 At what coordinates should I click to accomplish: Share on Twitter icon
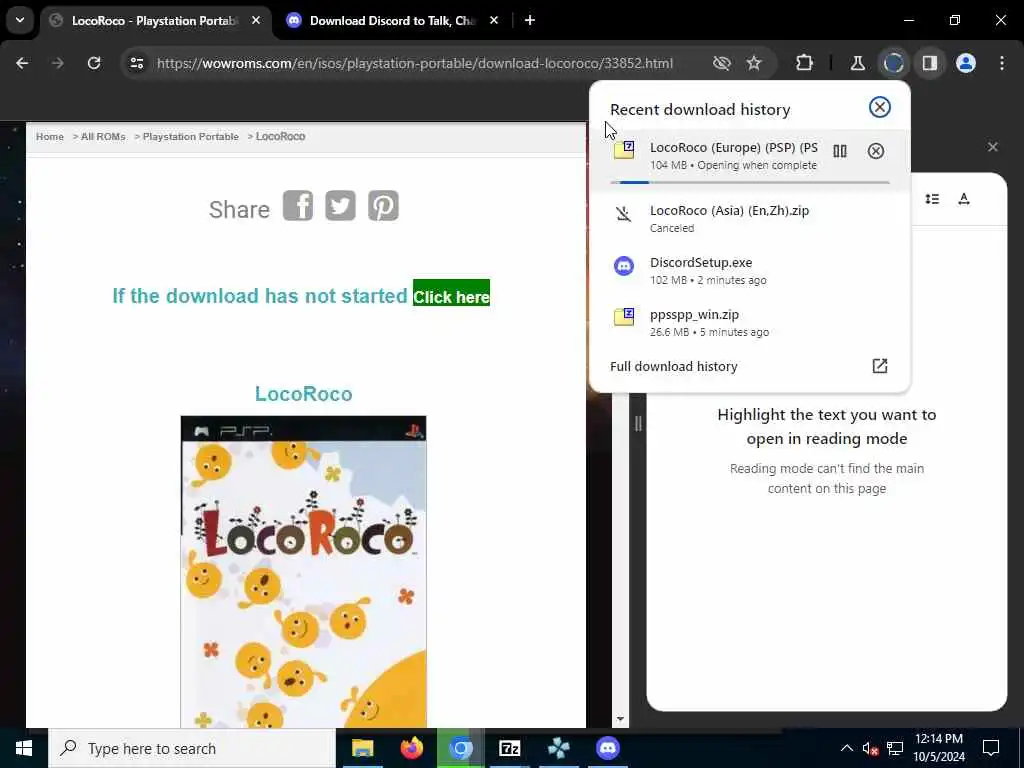coord(340,206)
